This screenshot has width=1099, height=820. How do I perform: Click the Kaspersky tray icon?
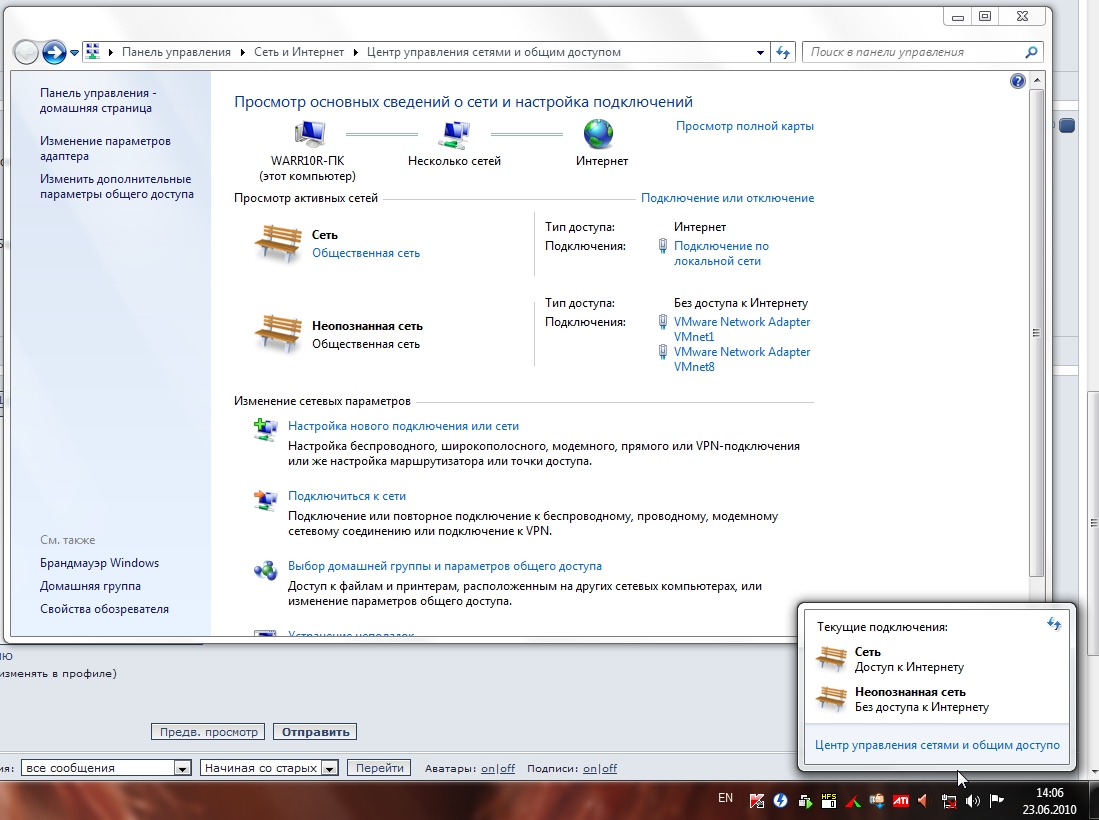tap(757, 800)
